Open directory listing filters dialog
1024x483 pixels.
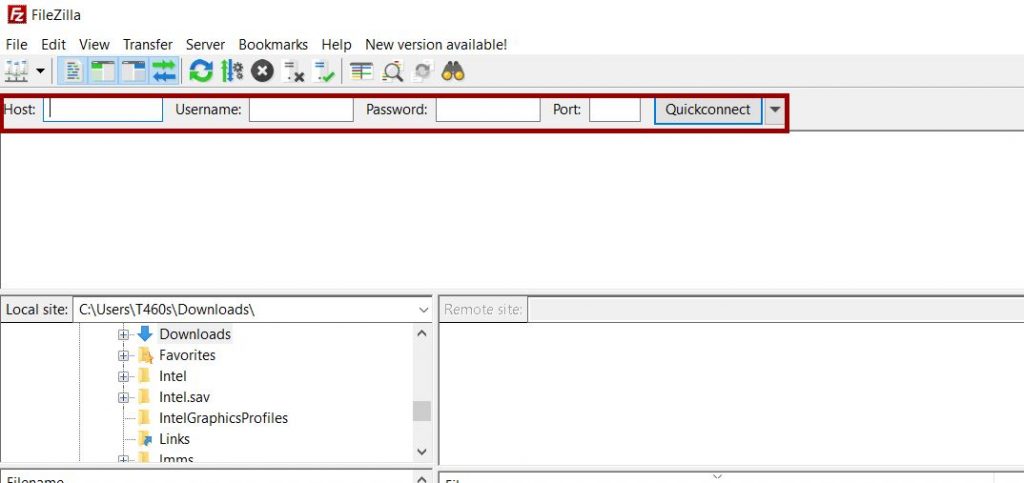[361, 70]
